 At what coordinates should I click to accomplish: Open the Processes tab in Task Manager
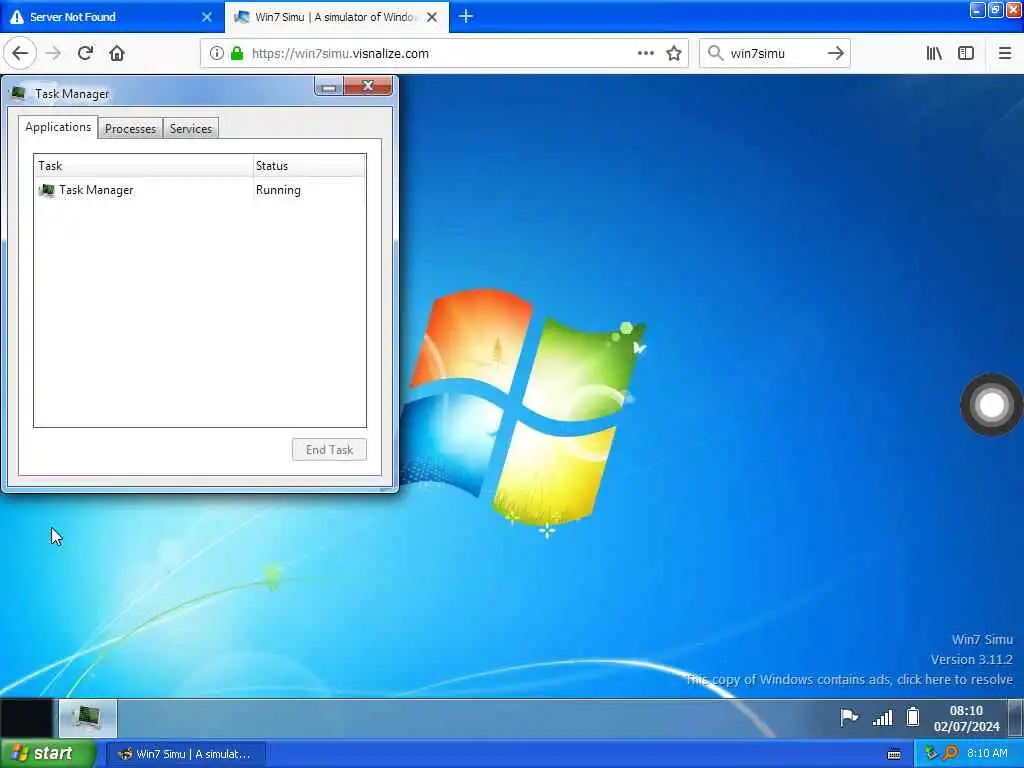tap(131, 129)
